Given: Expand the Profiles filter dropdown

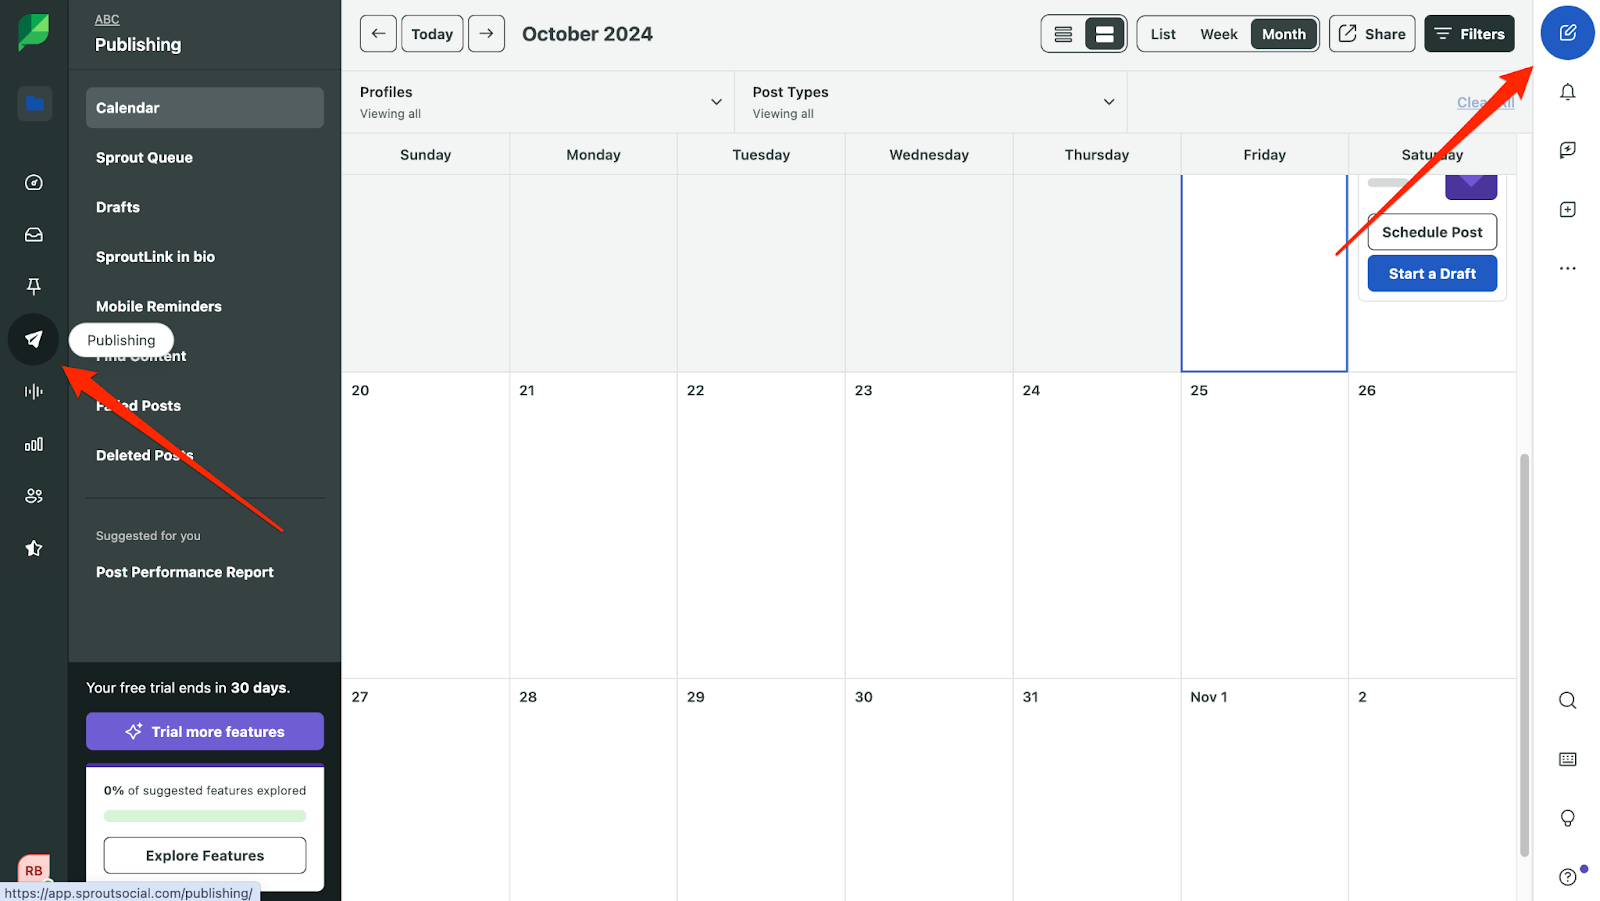Looking at the screenshot, I should click(x=716, y=101).
